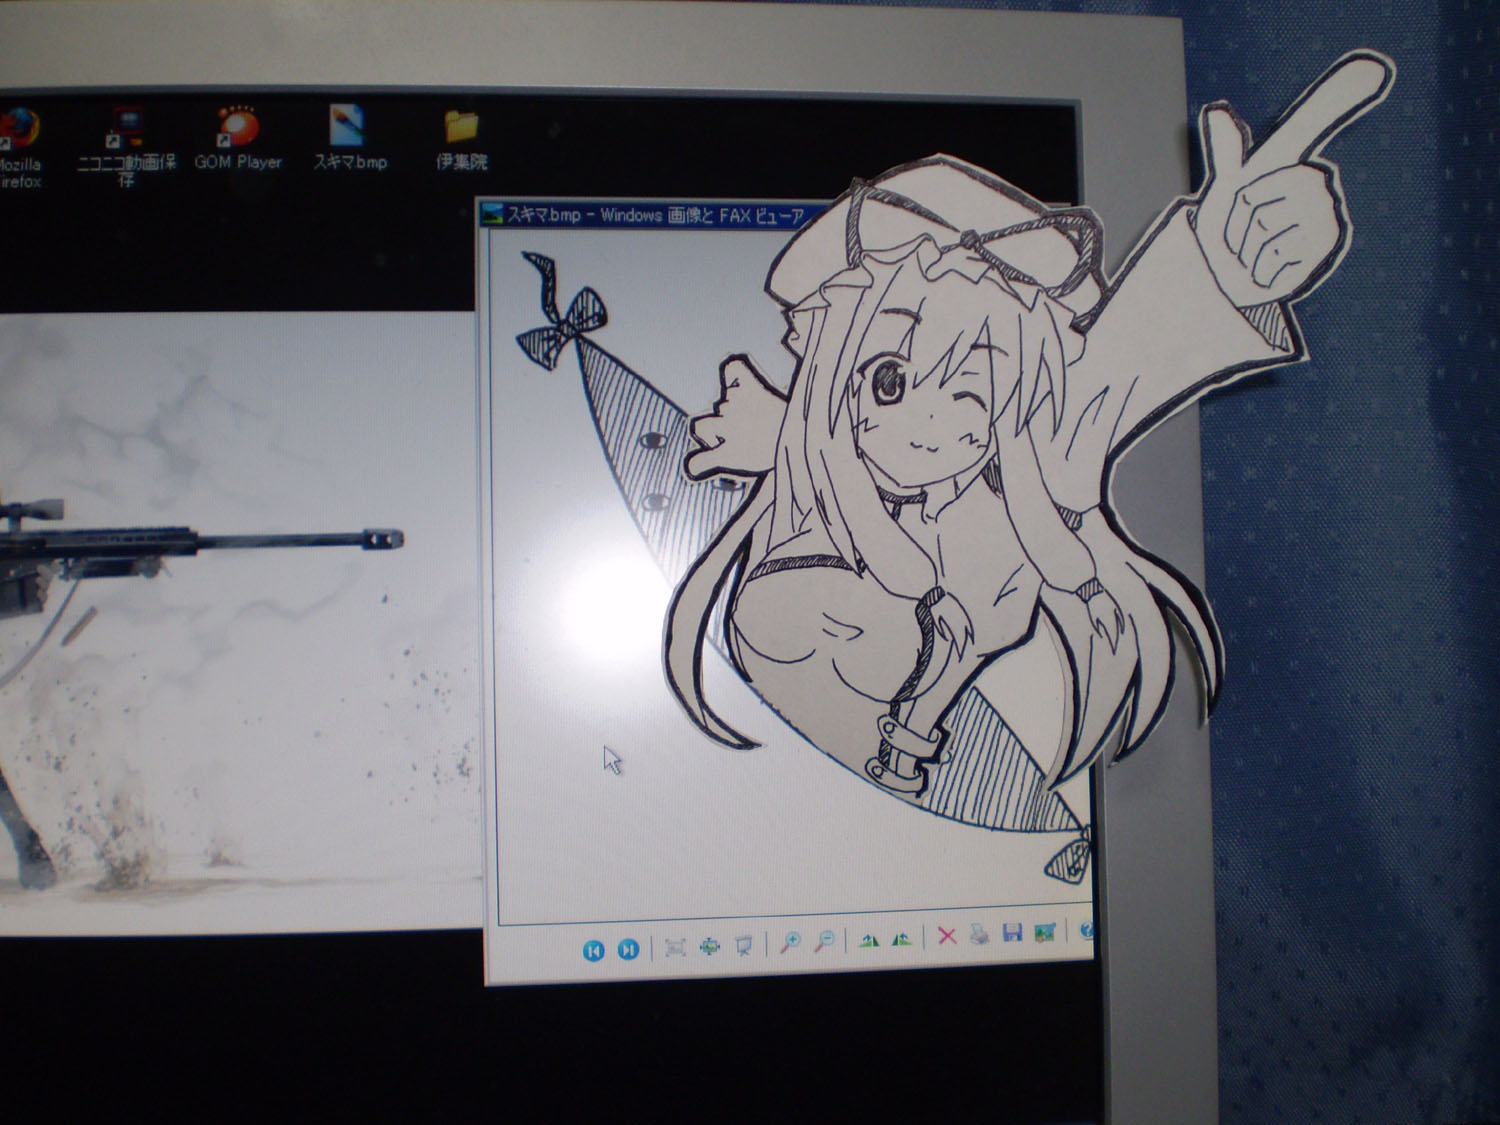Go to the next image

click(x=628, y=949)
